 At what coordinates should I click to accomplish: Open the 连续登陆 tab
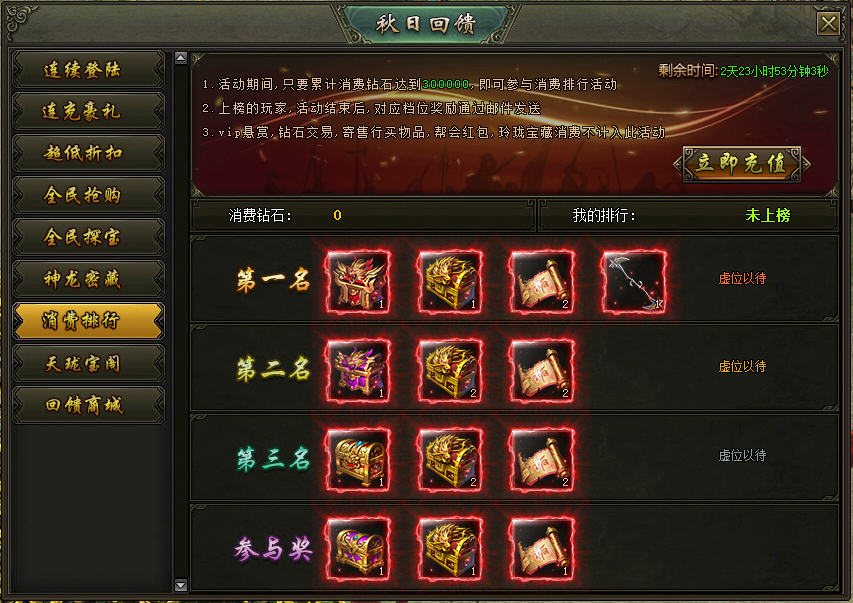click(88, 69)
